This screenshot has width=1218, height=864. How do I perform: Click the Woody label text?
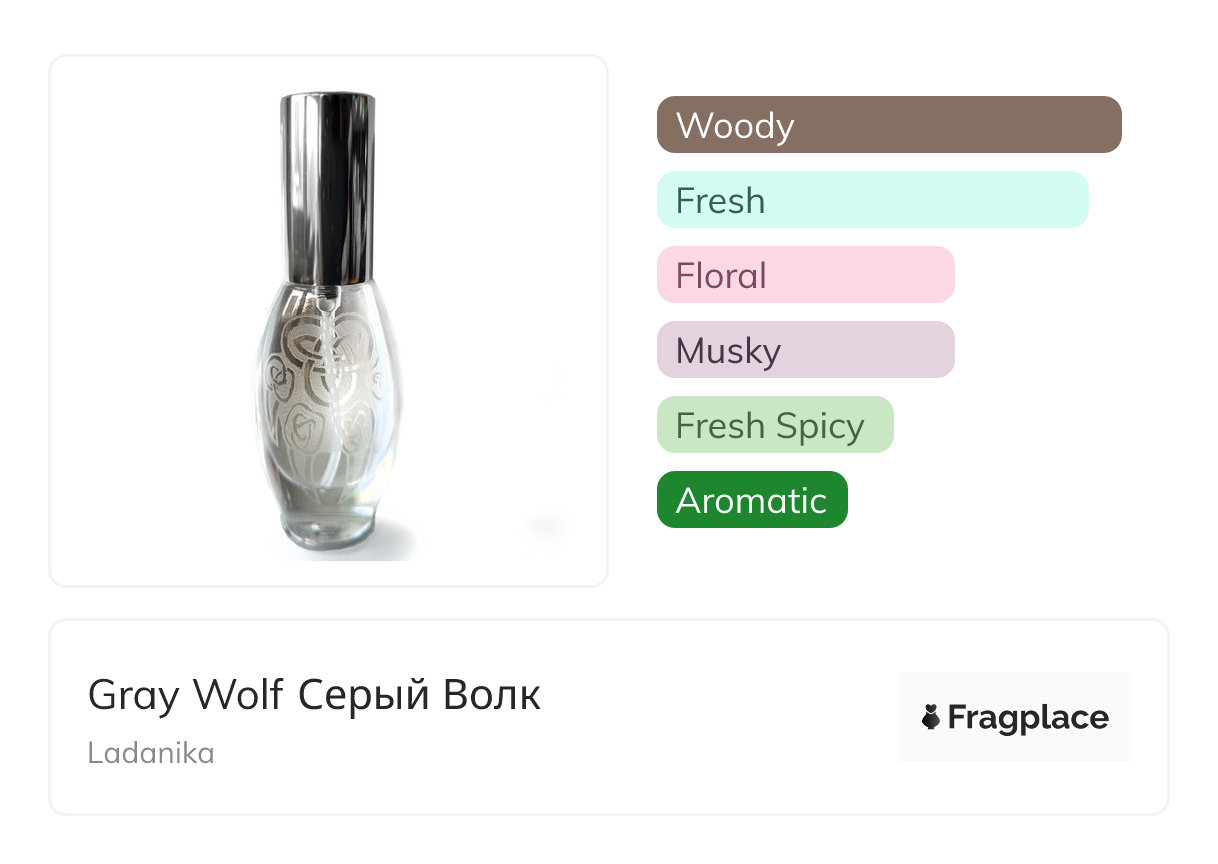[735, 126]
